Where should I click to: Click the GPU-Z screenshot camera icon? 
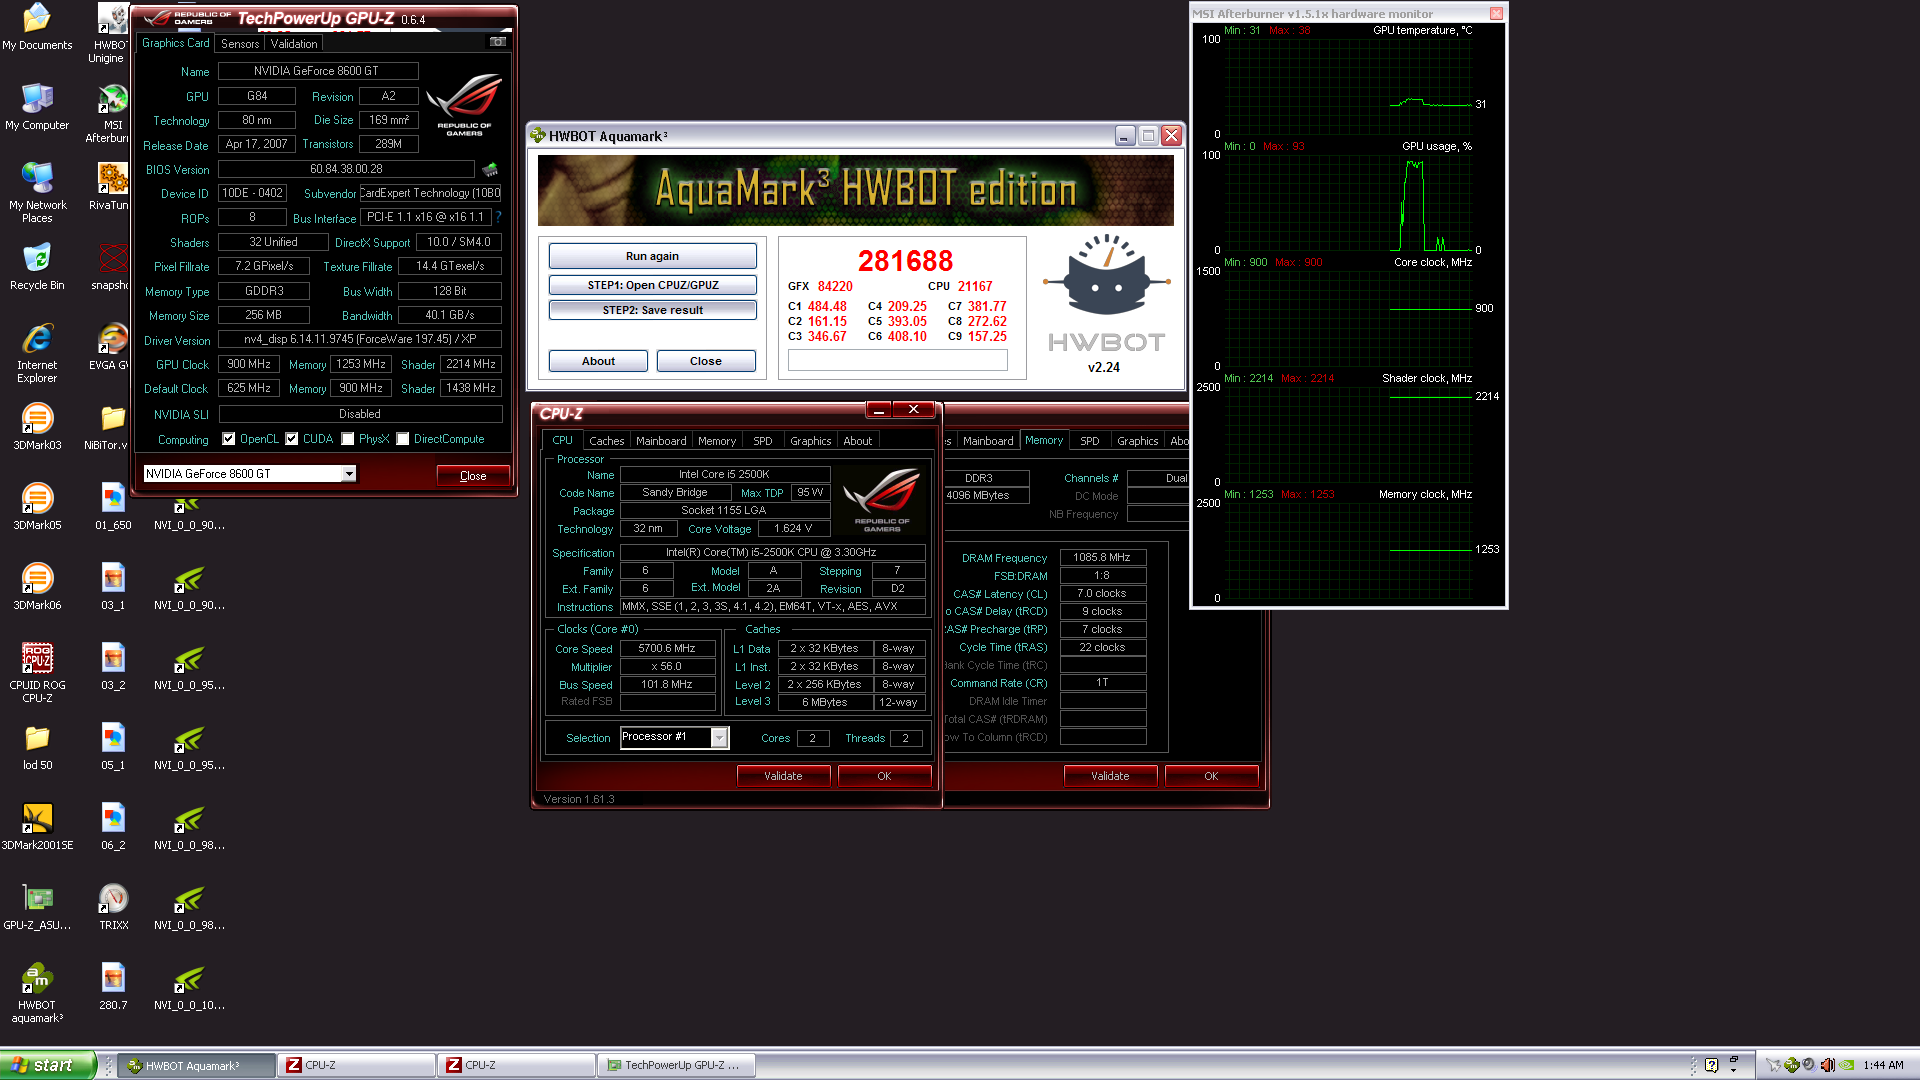coord(498,42)
